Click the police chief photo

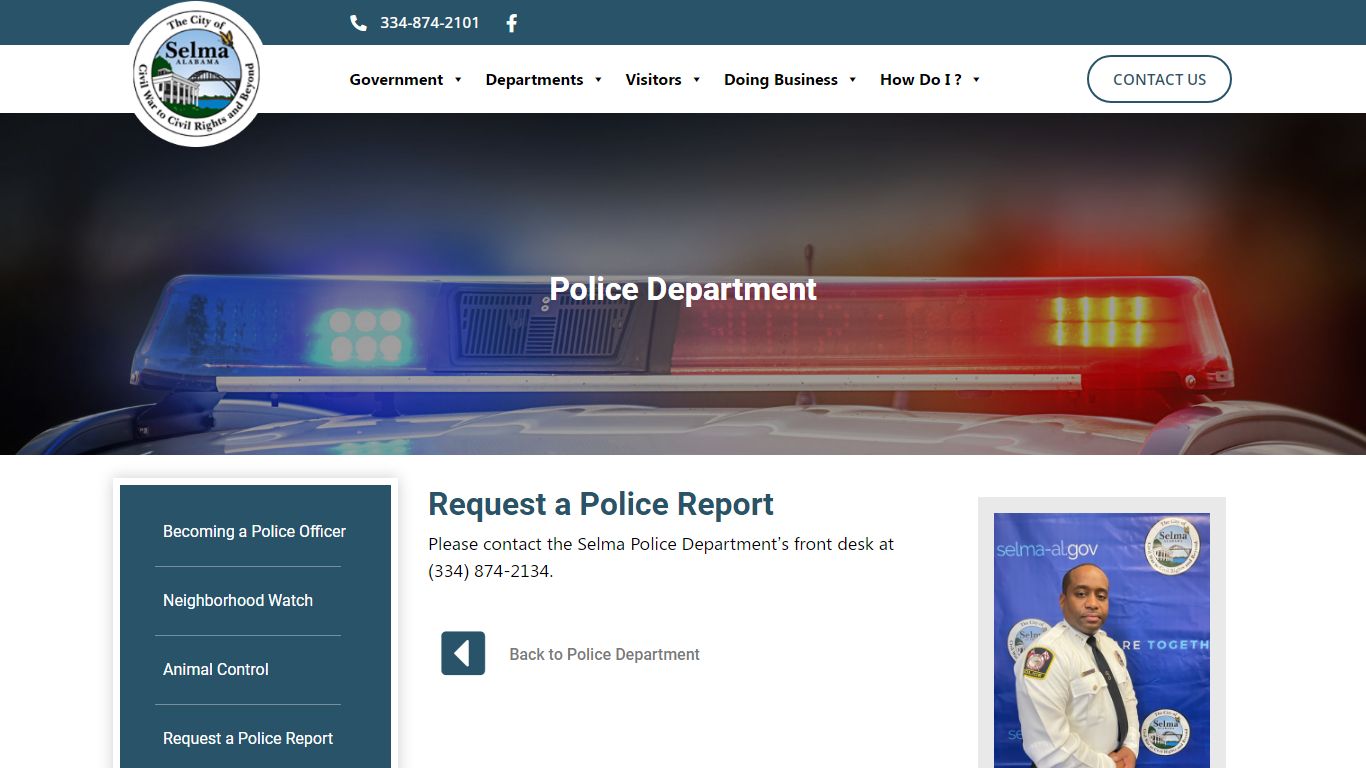point(1102,640)
